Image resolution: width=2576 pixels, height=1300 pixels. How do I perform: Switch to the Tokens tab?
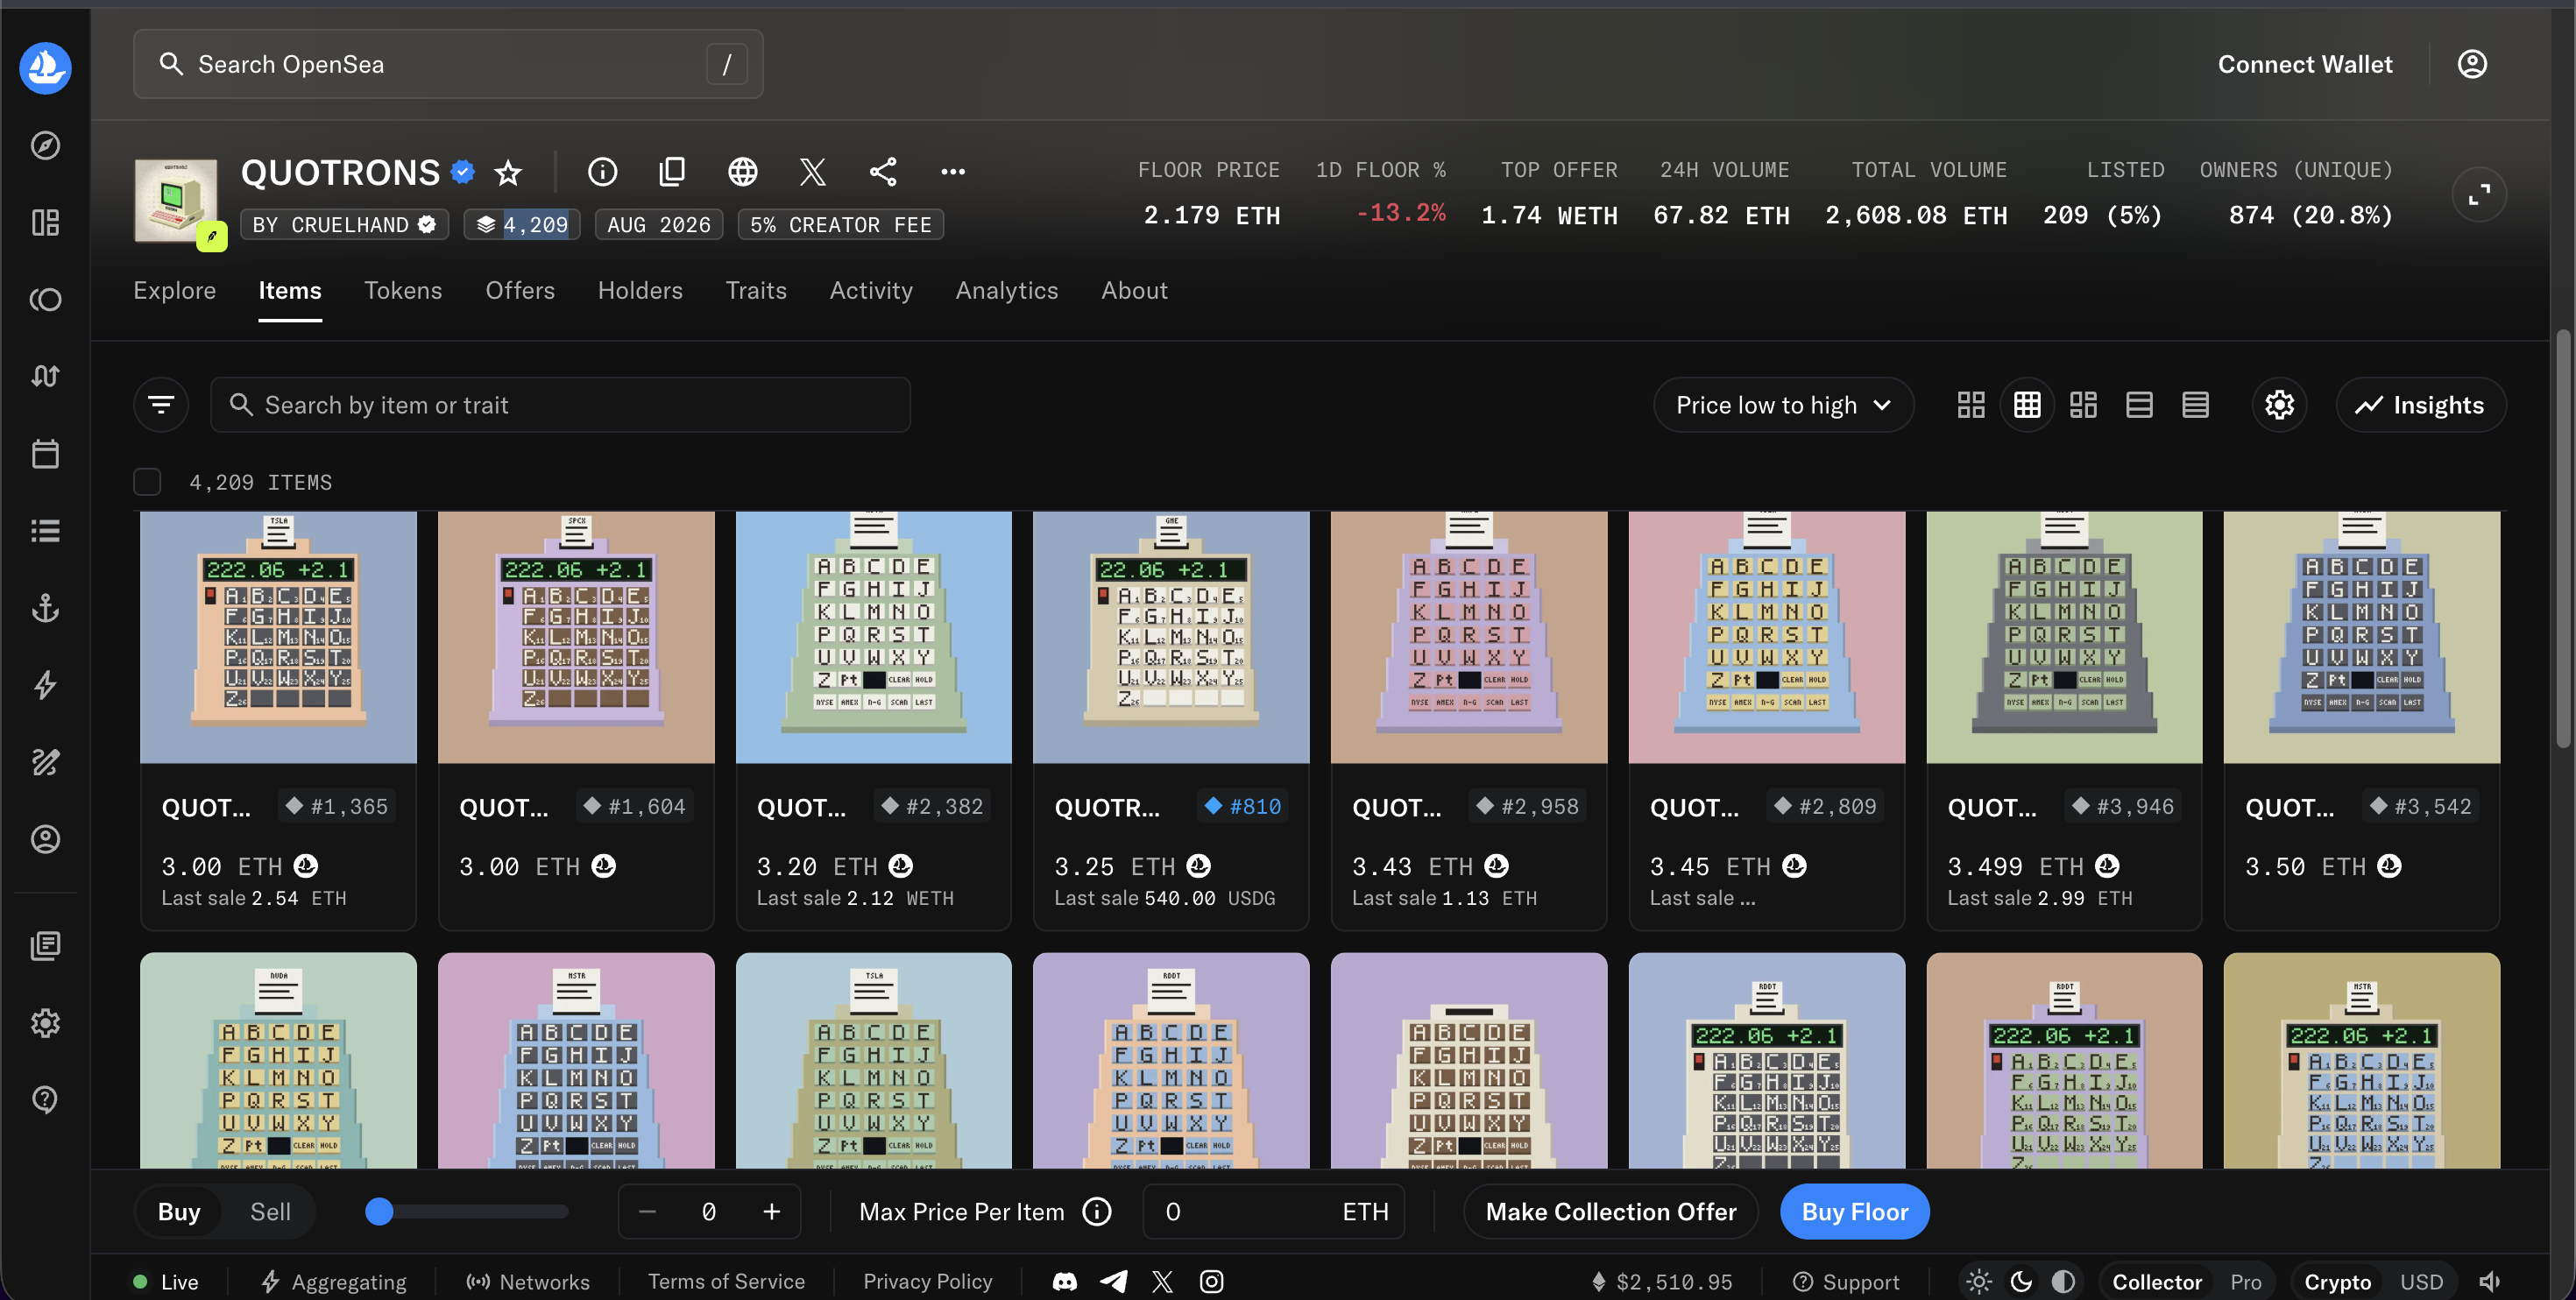(403, 291)
